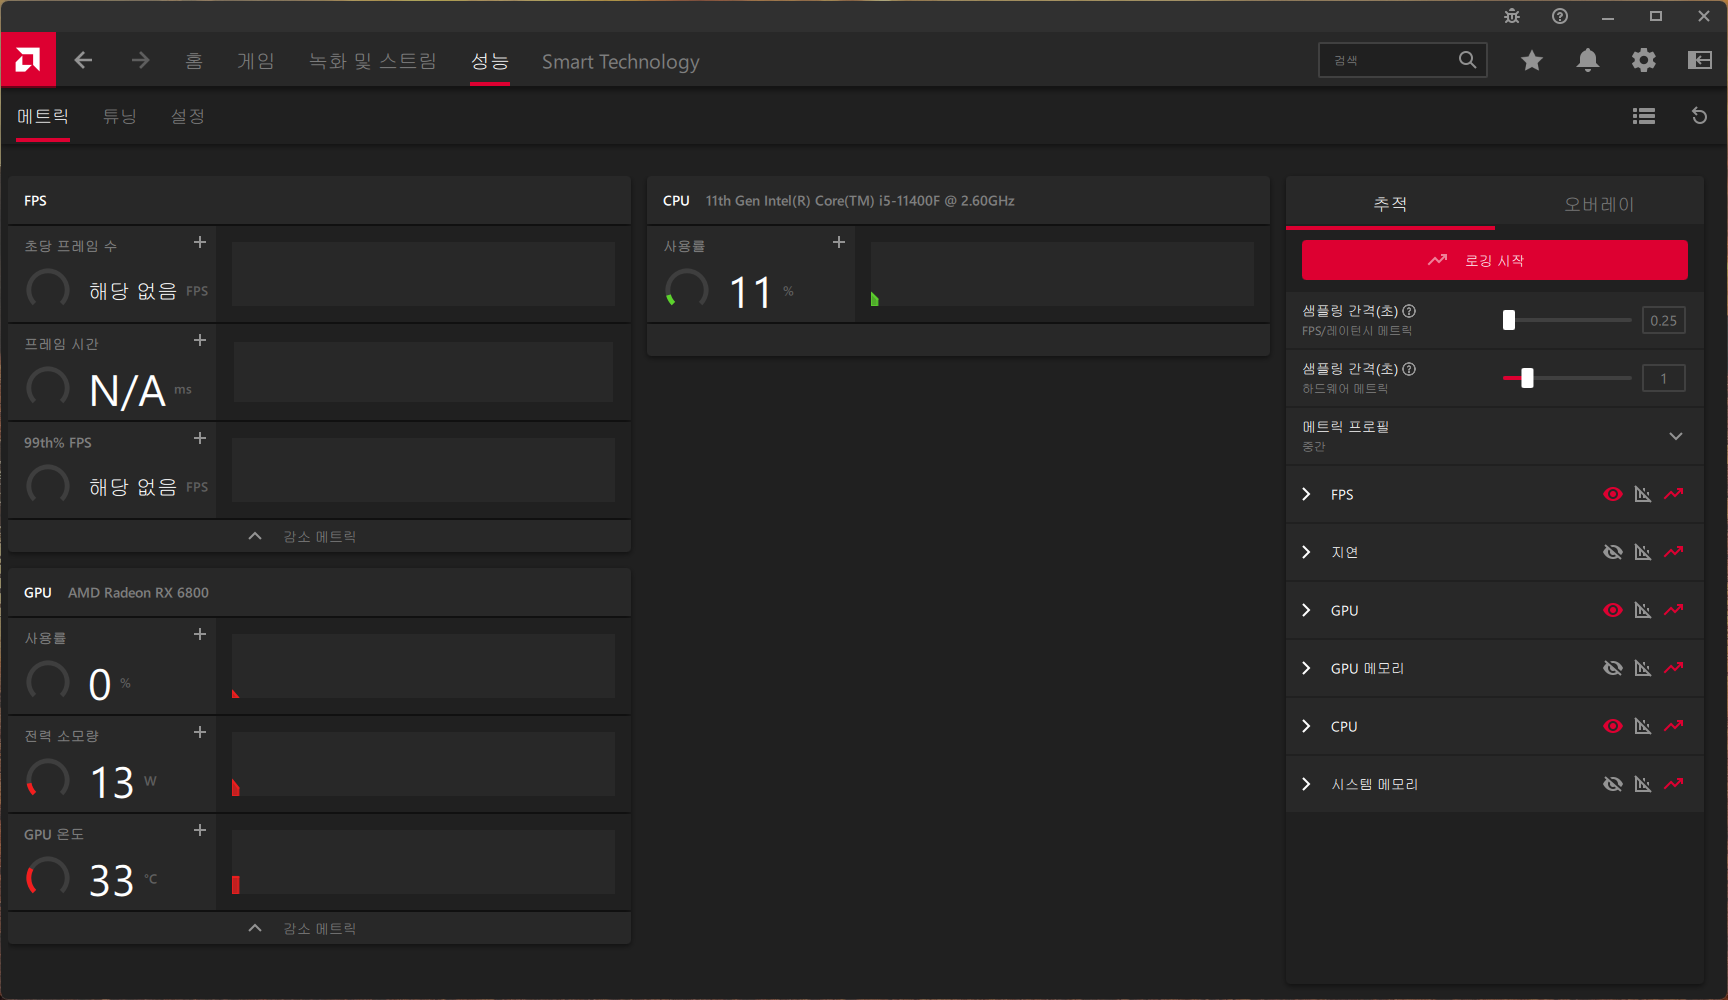Expand the GPU 메모리 tracking group
The width and height of the screenshot is (1728, 1000).
(1306, 668)
